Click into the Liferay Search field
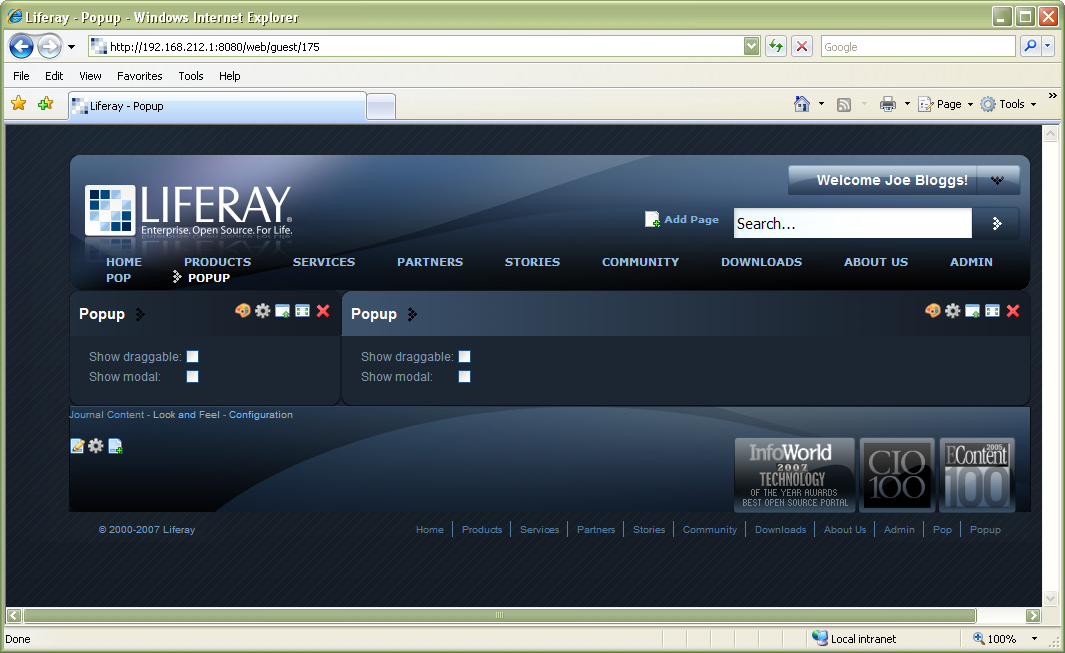This screenshot has height=653, width=1065. (x=852, y=224)
